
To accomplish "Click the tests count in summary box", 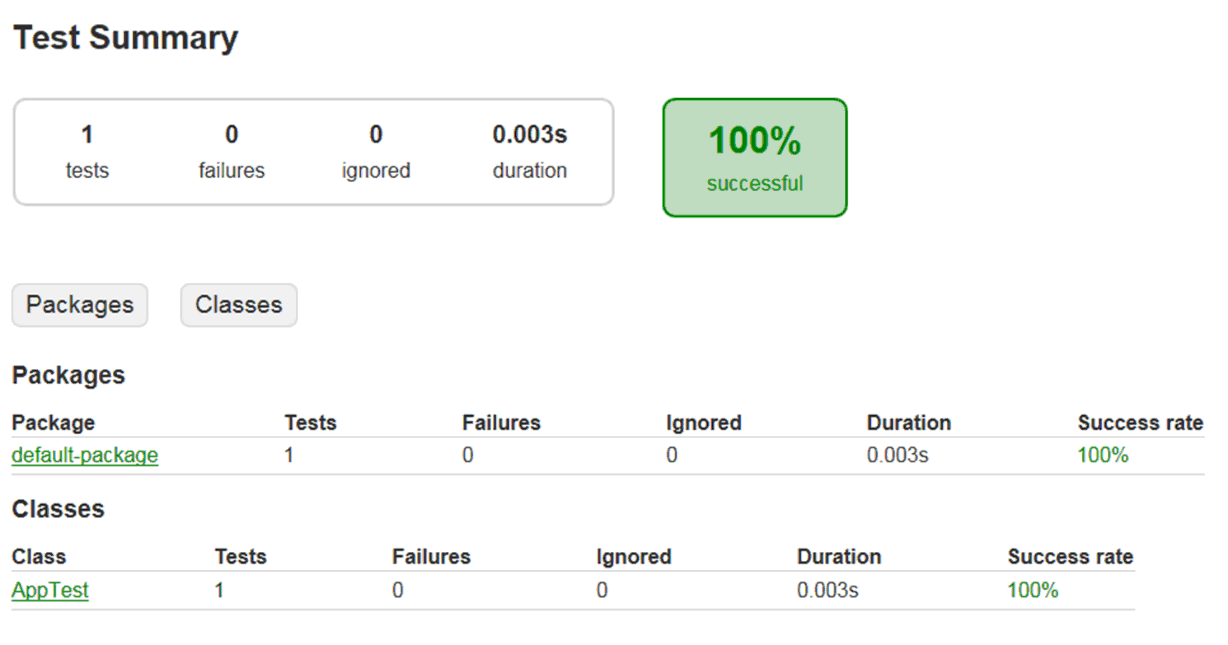I will 87,135.
